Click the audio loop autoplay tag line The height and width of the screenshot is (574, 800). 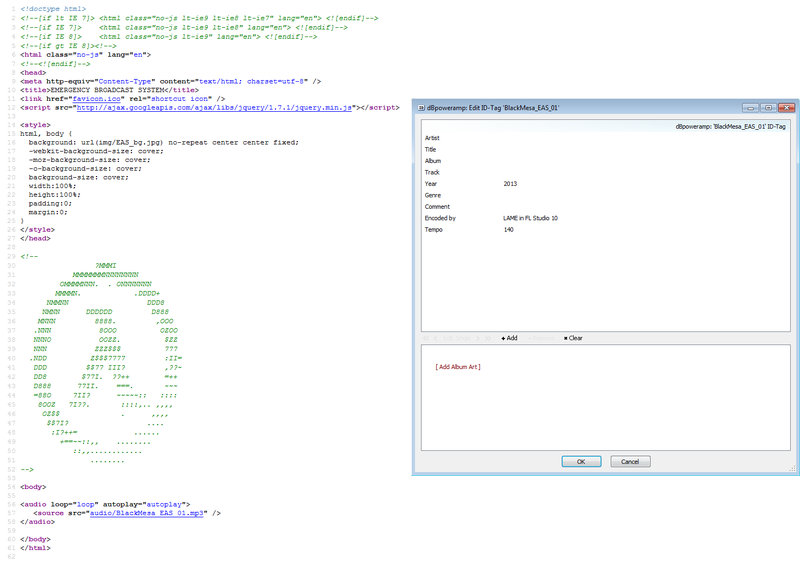pos(105,505)
